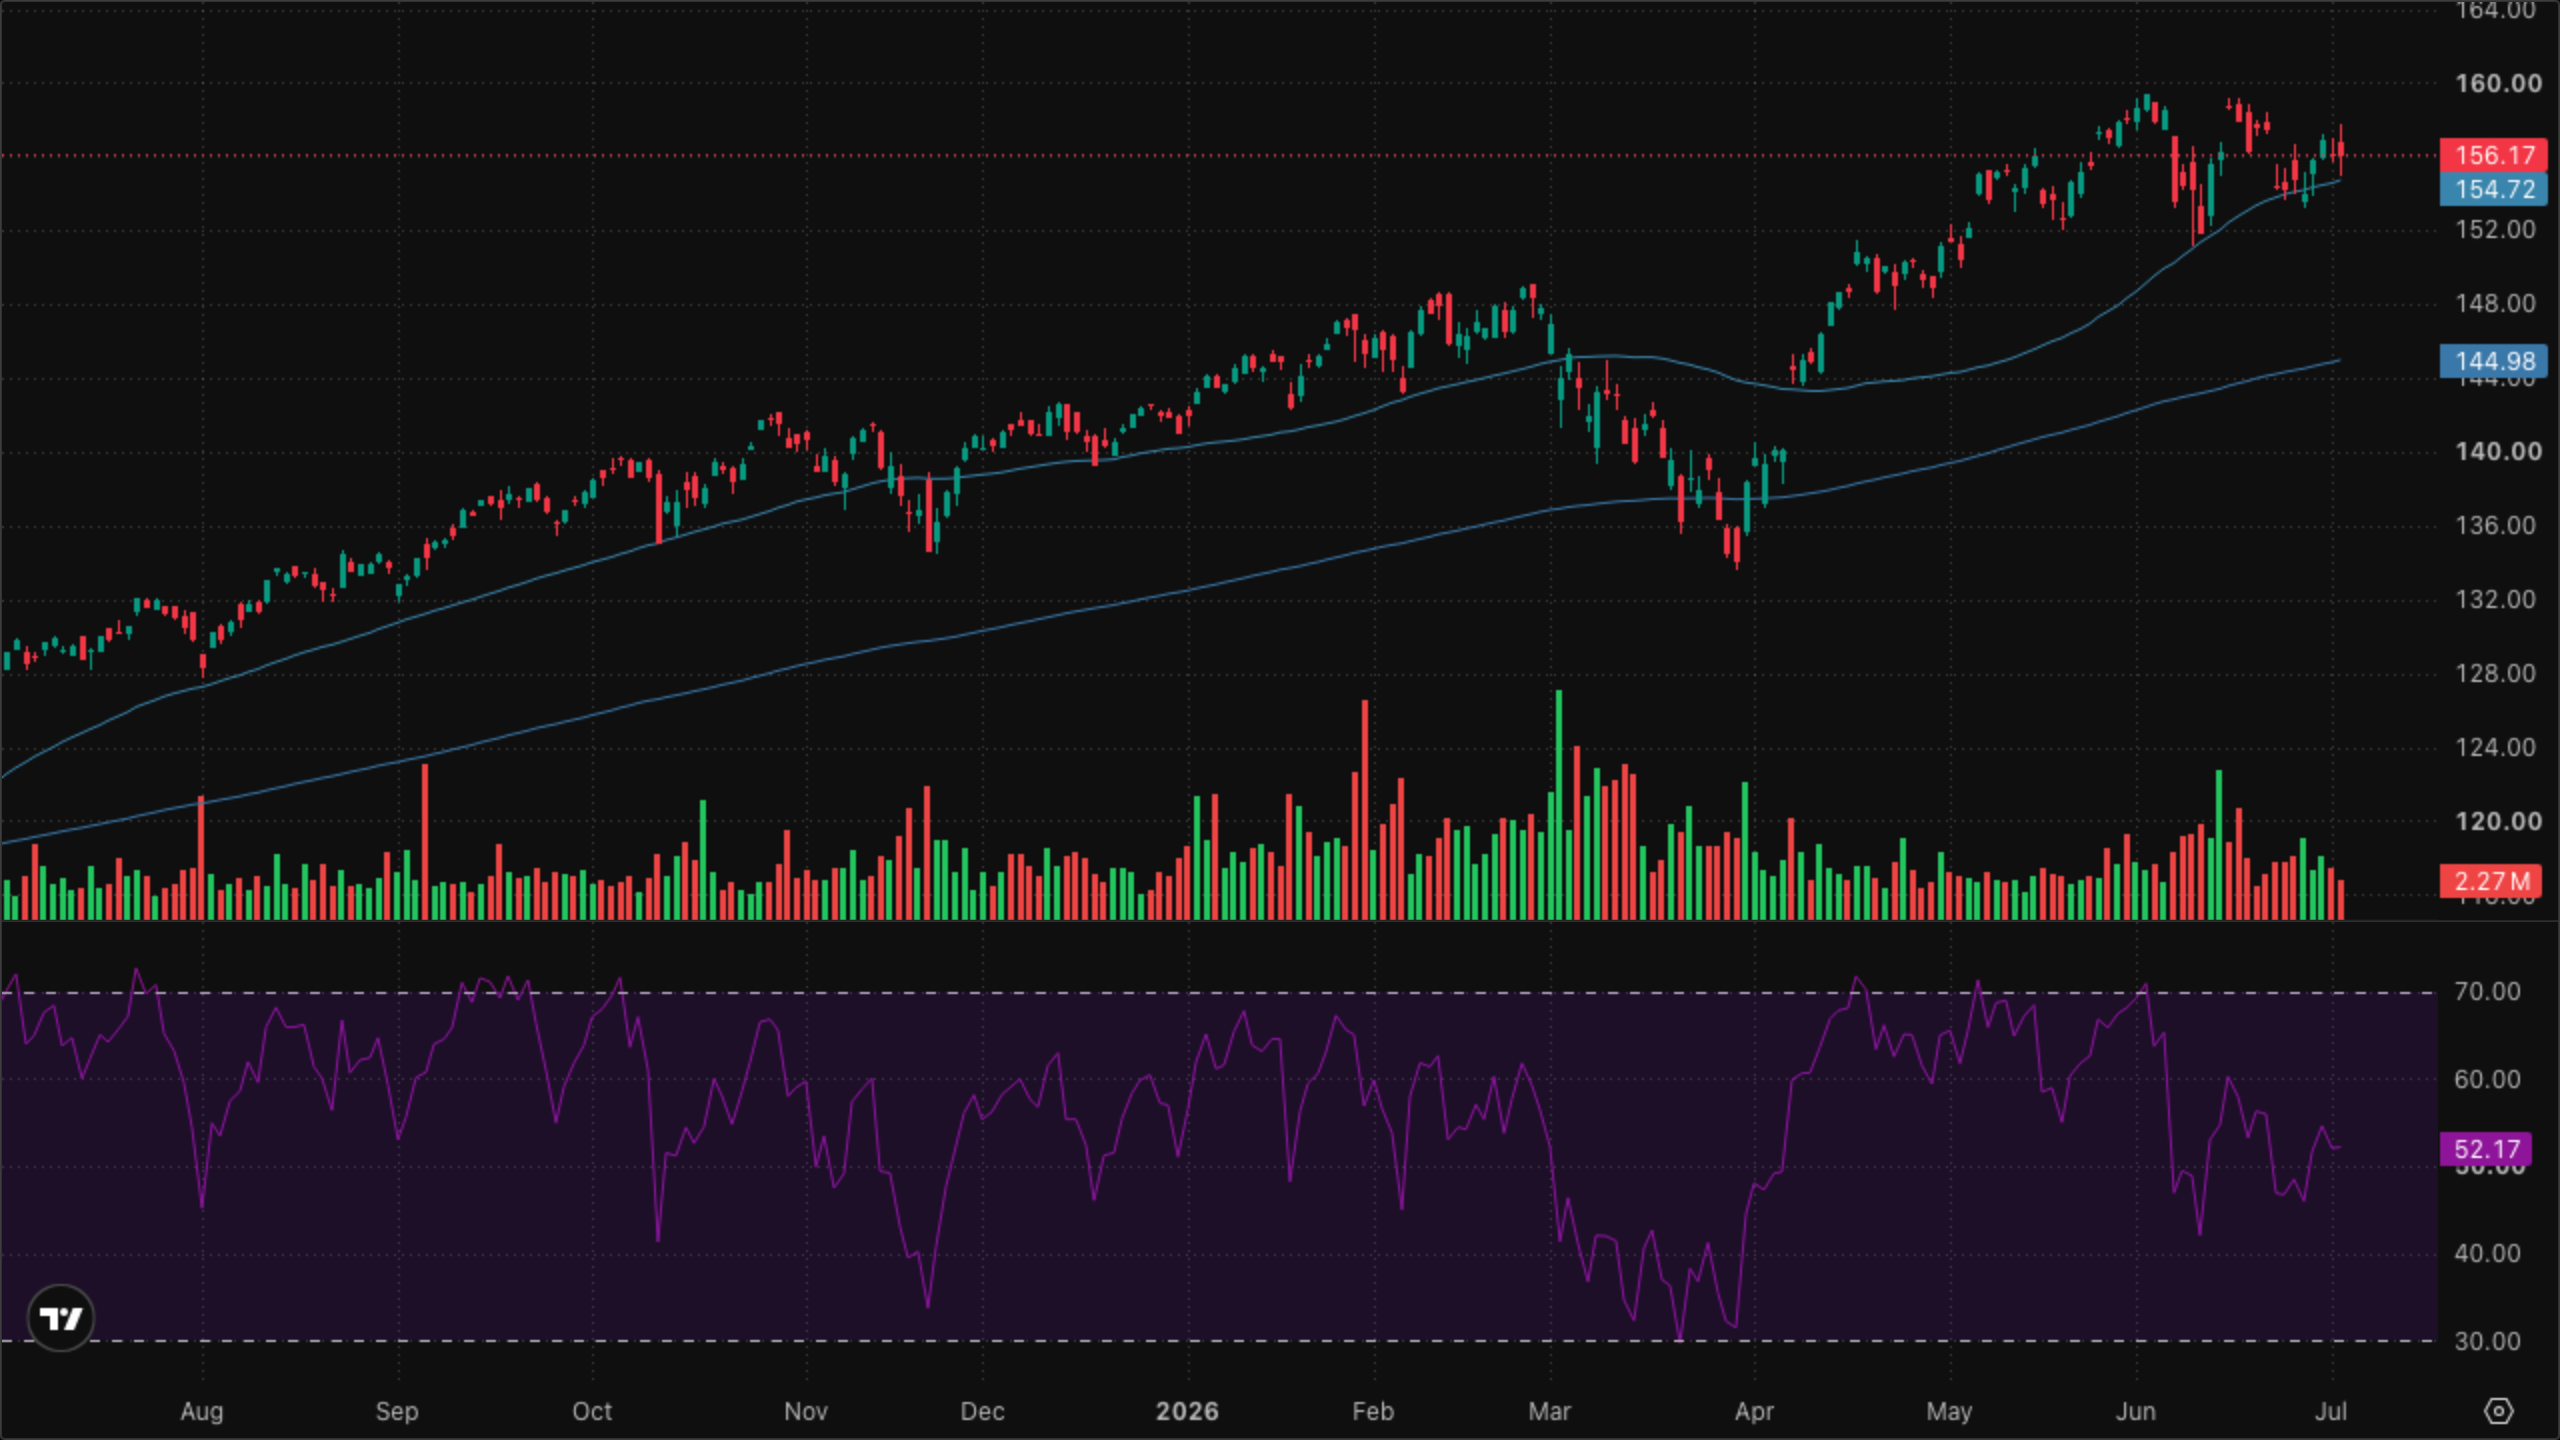Image resolution: width=2560 pixels, height=1440 pixels.
Task: Click the Dec label on time axis
Action: (x=982, y=1412)
